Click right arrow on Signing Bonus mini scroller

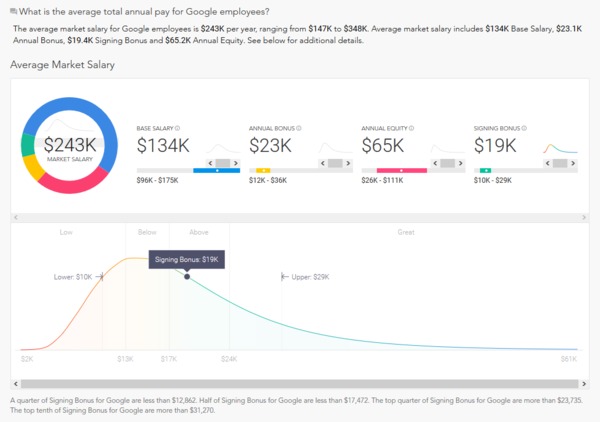(573, 163)
